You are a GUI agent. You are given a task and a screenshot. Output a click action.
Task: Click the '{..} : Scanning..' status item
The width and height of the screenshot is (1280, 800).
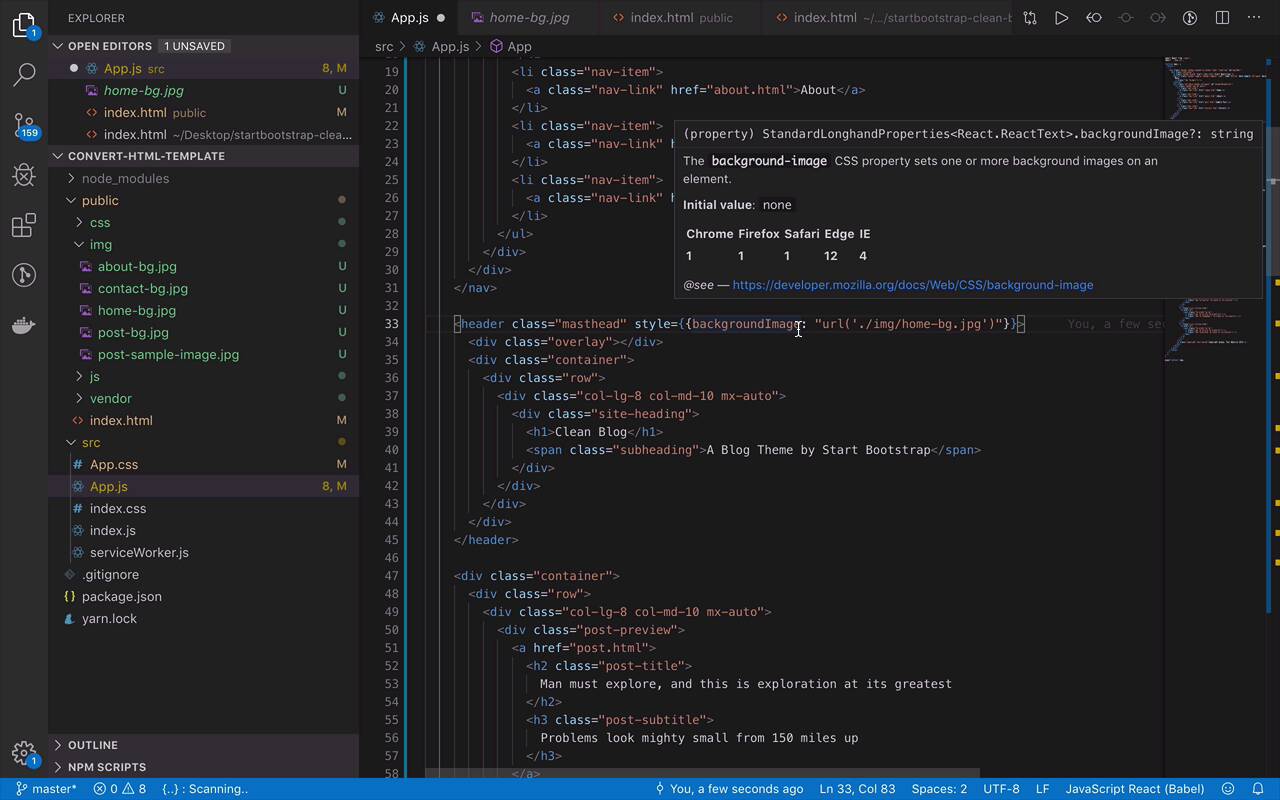205,789
